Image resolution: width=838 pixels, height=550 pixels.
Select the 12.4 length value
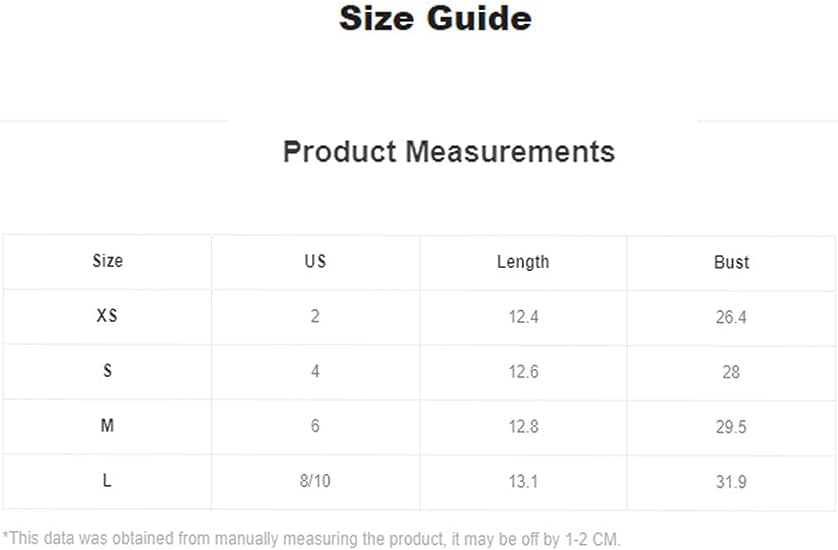click(x=523, y=317)
